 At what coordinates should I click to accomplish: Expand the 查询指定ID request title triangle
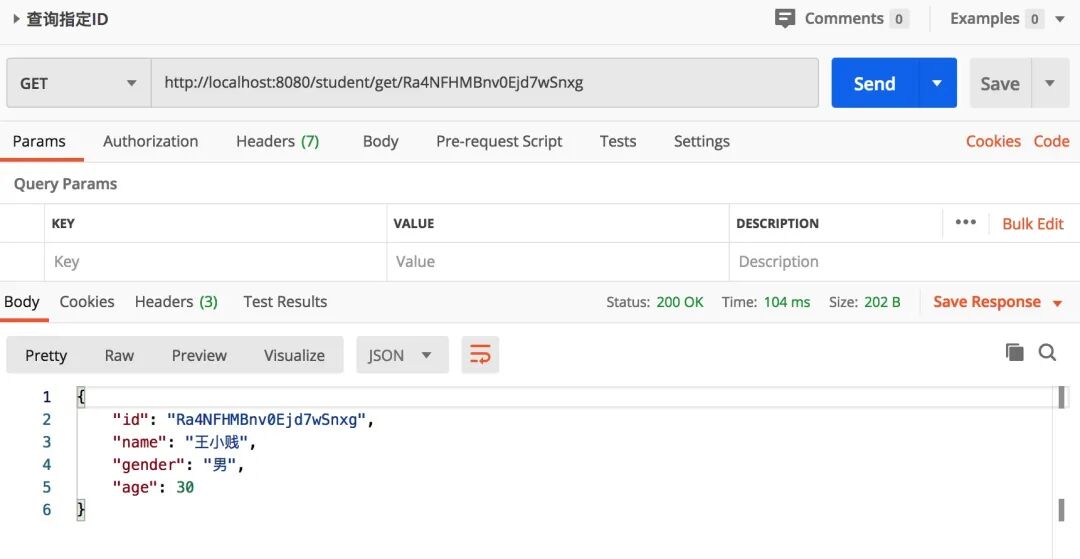[x=16, y=19]
